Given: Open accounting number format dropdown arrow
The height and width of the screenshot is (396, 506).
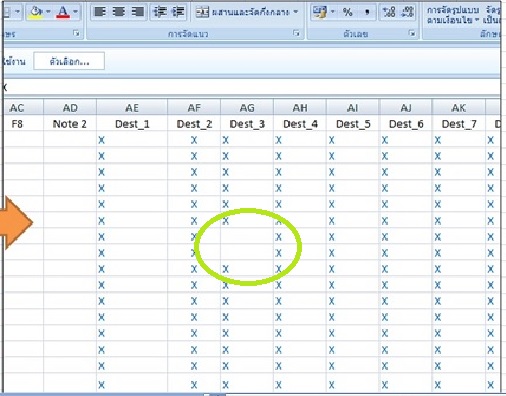Looking at the screenshot, I should point(332,12).
